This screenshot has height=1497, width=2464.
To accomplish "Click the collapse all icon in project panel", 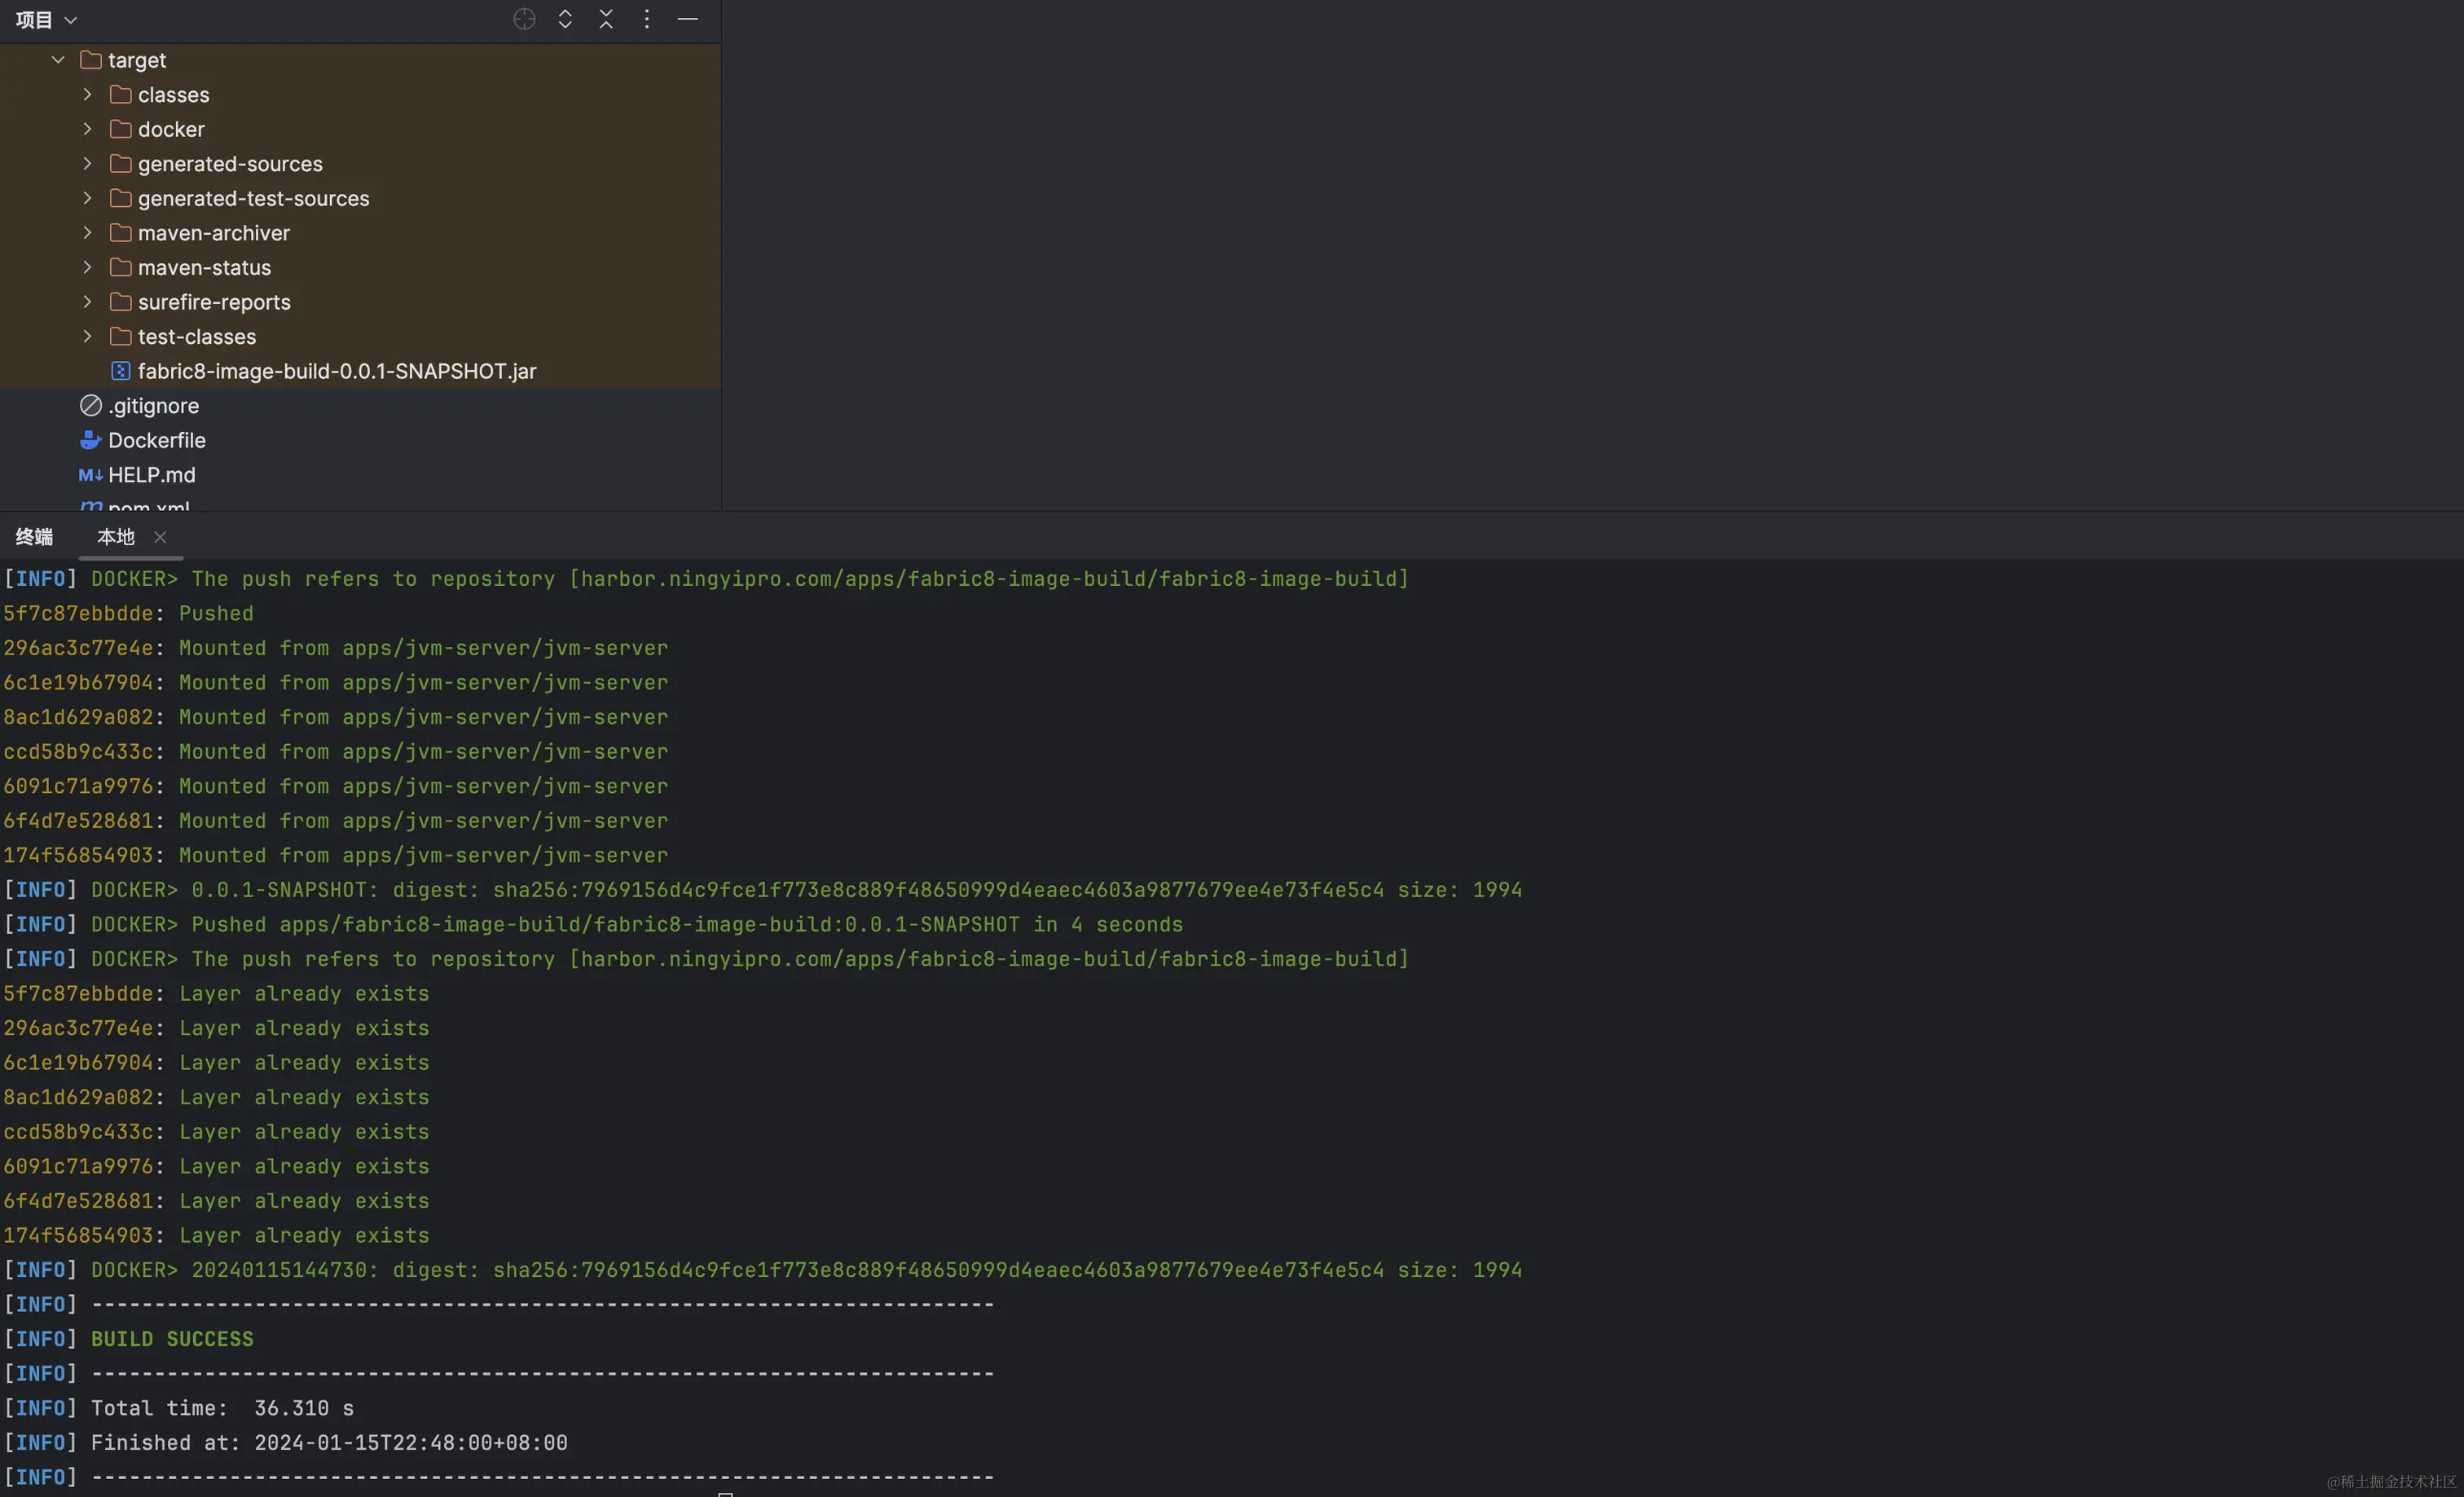I will point(606,19).
